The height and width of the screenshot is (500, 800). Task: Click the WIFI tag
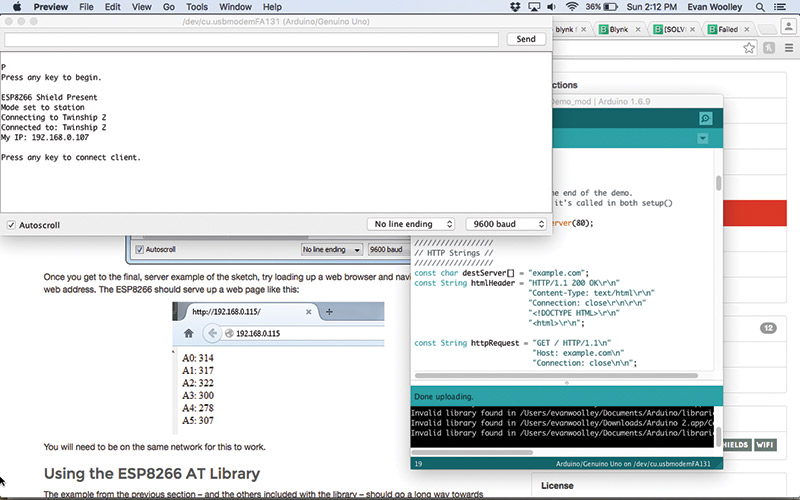click(764, 445)
